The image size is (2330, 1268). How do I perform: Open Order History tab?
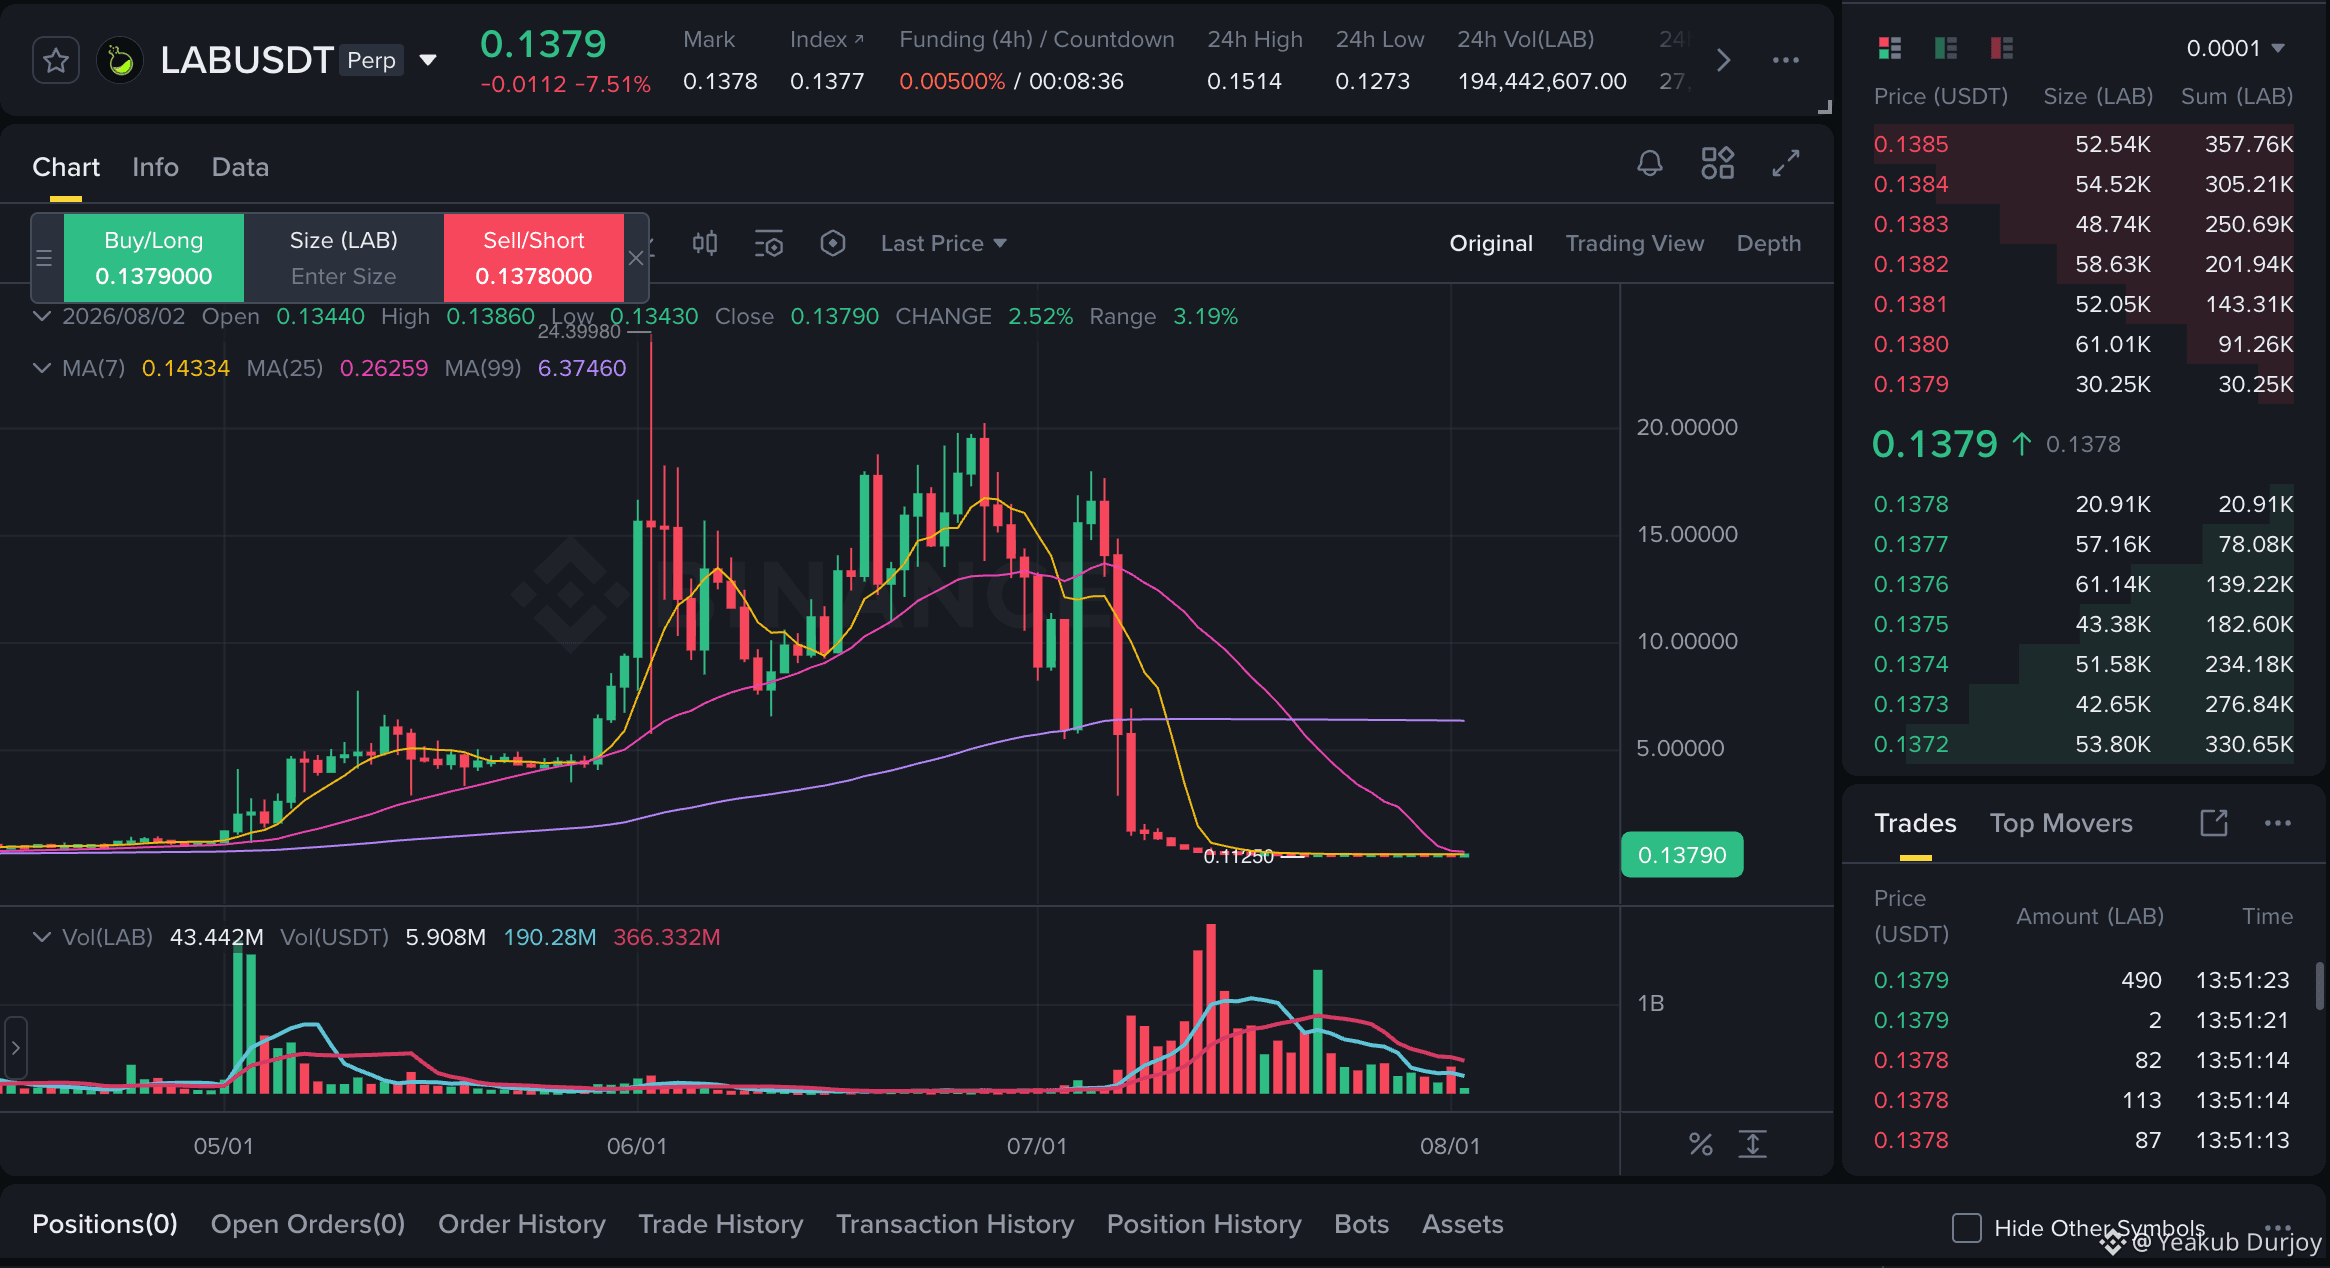522,1224
